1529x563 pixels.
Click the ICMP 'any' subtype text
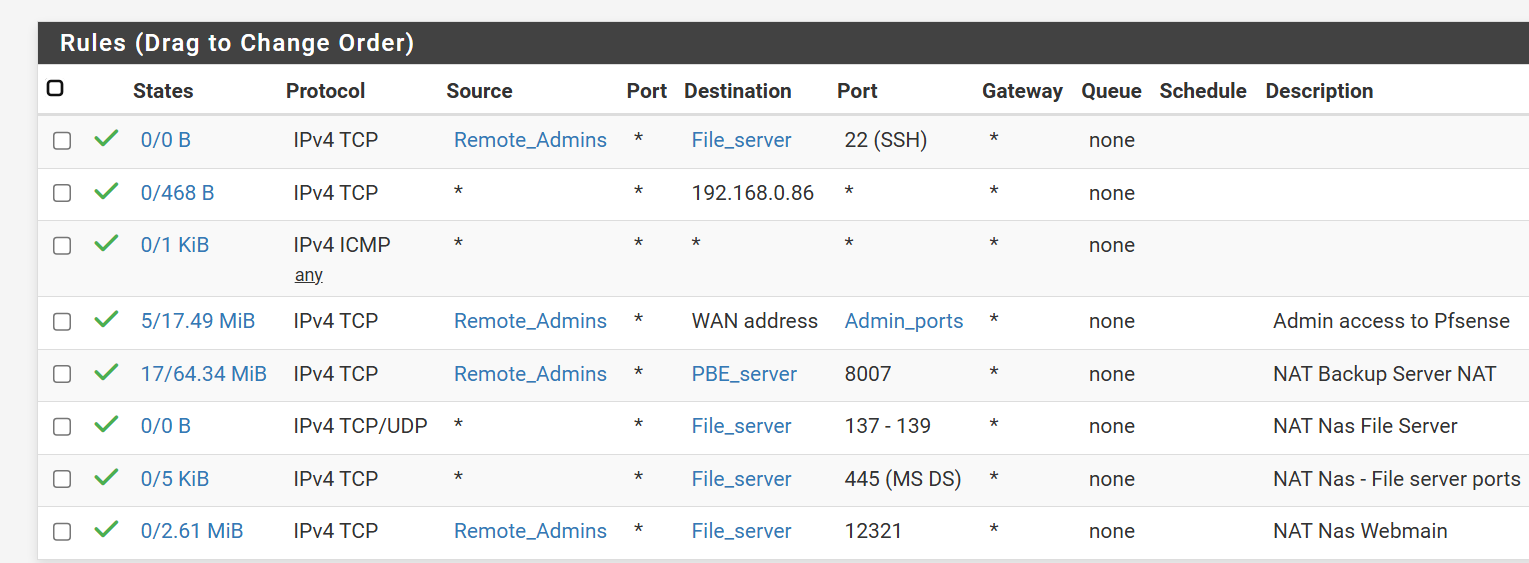tap(308, 275)
